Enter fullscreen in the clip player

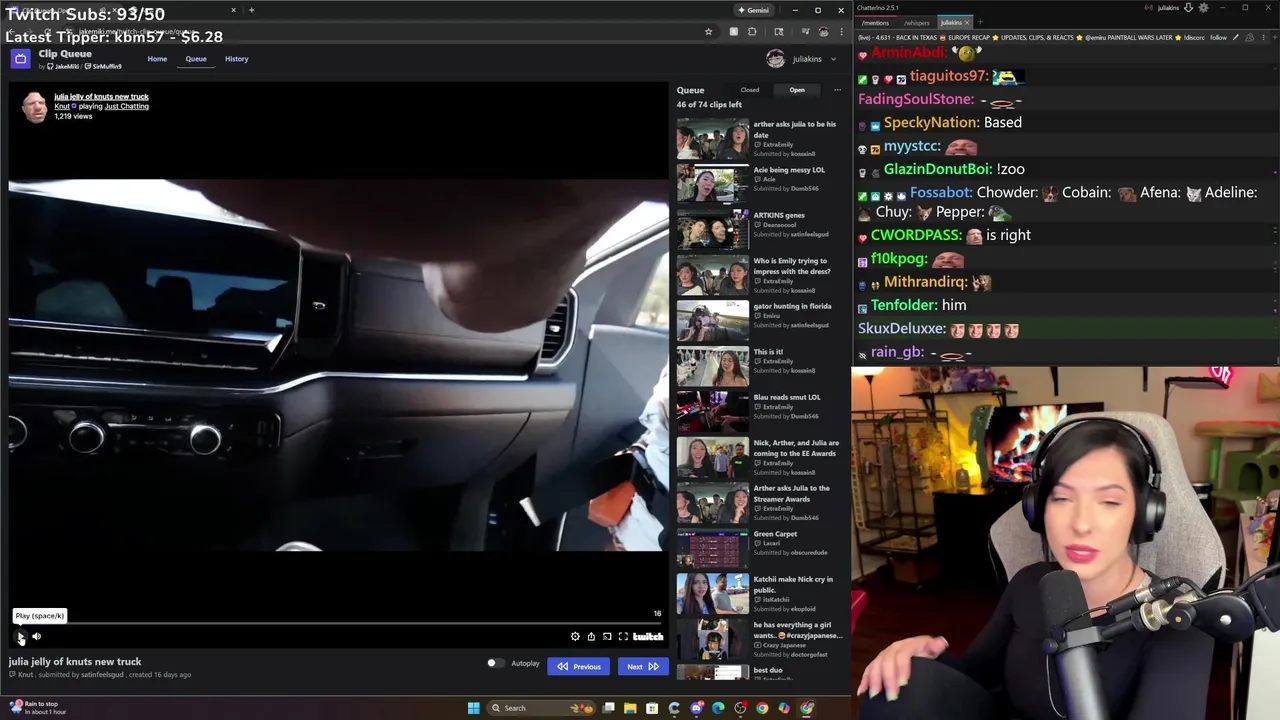tap(623, 637)
